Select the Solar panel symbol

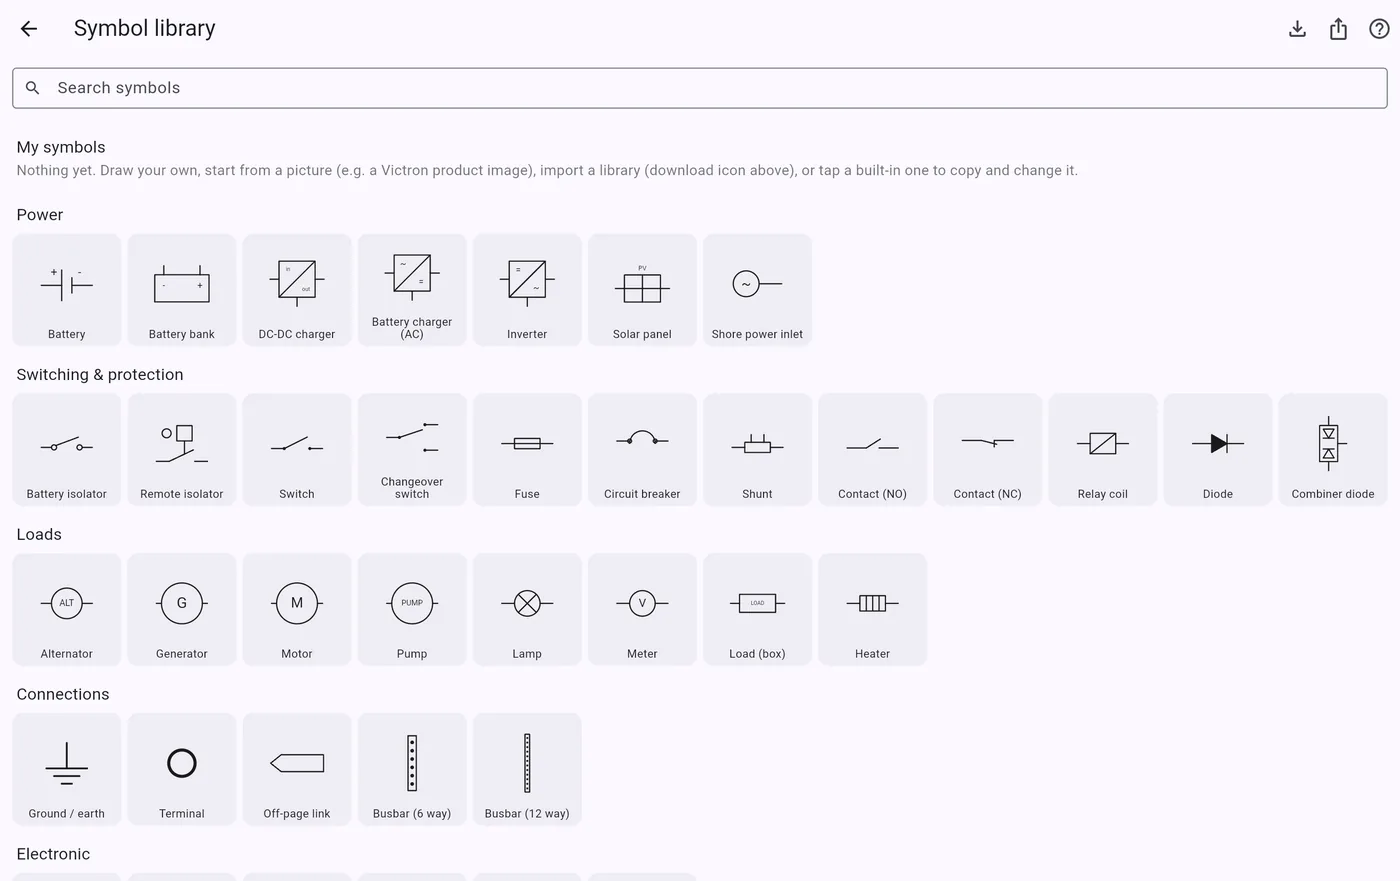click(x=642, y=290)
